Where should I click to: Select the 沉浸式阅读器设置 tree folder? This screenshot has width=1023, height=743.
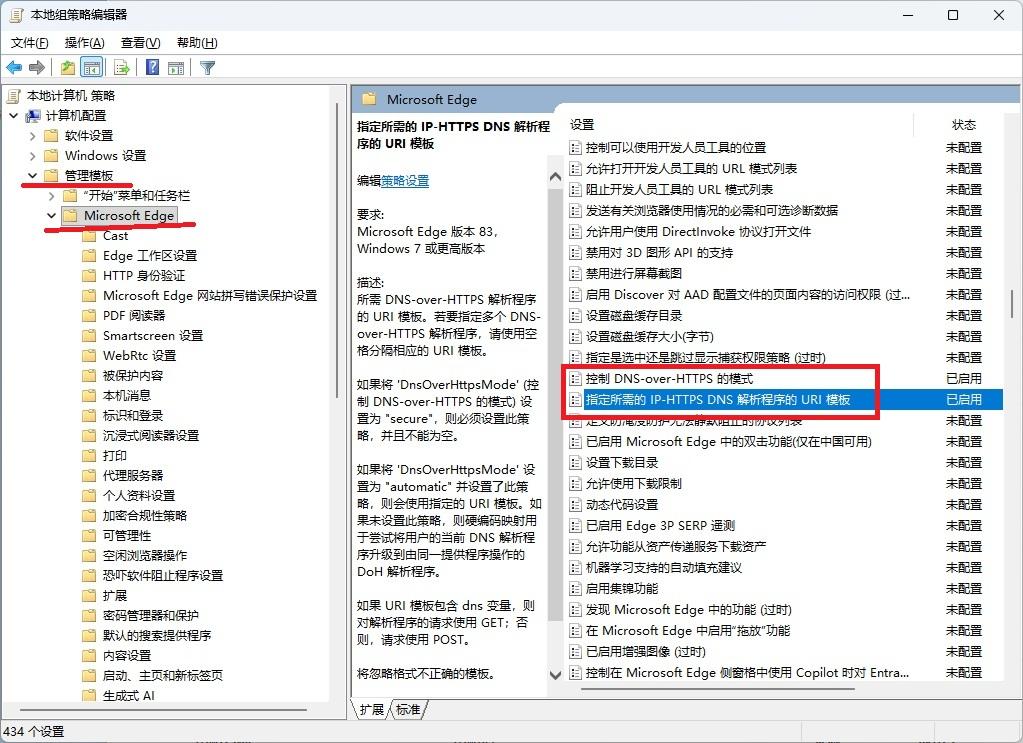pos(151,436)
